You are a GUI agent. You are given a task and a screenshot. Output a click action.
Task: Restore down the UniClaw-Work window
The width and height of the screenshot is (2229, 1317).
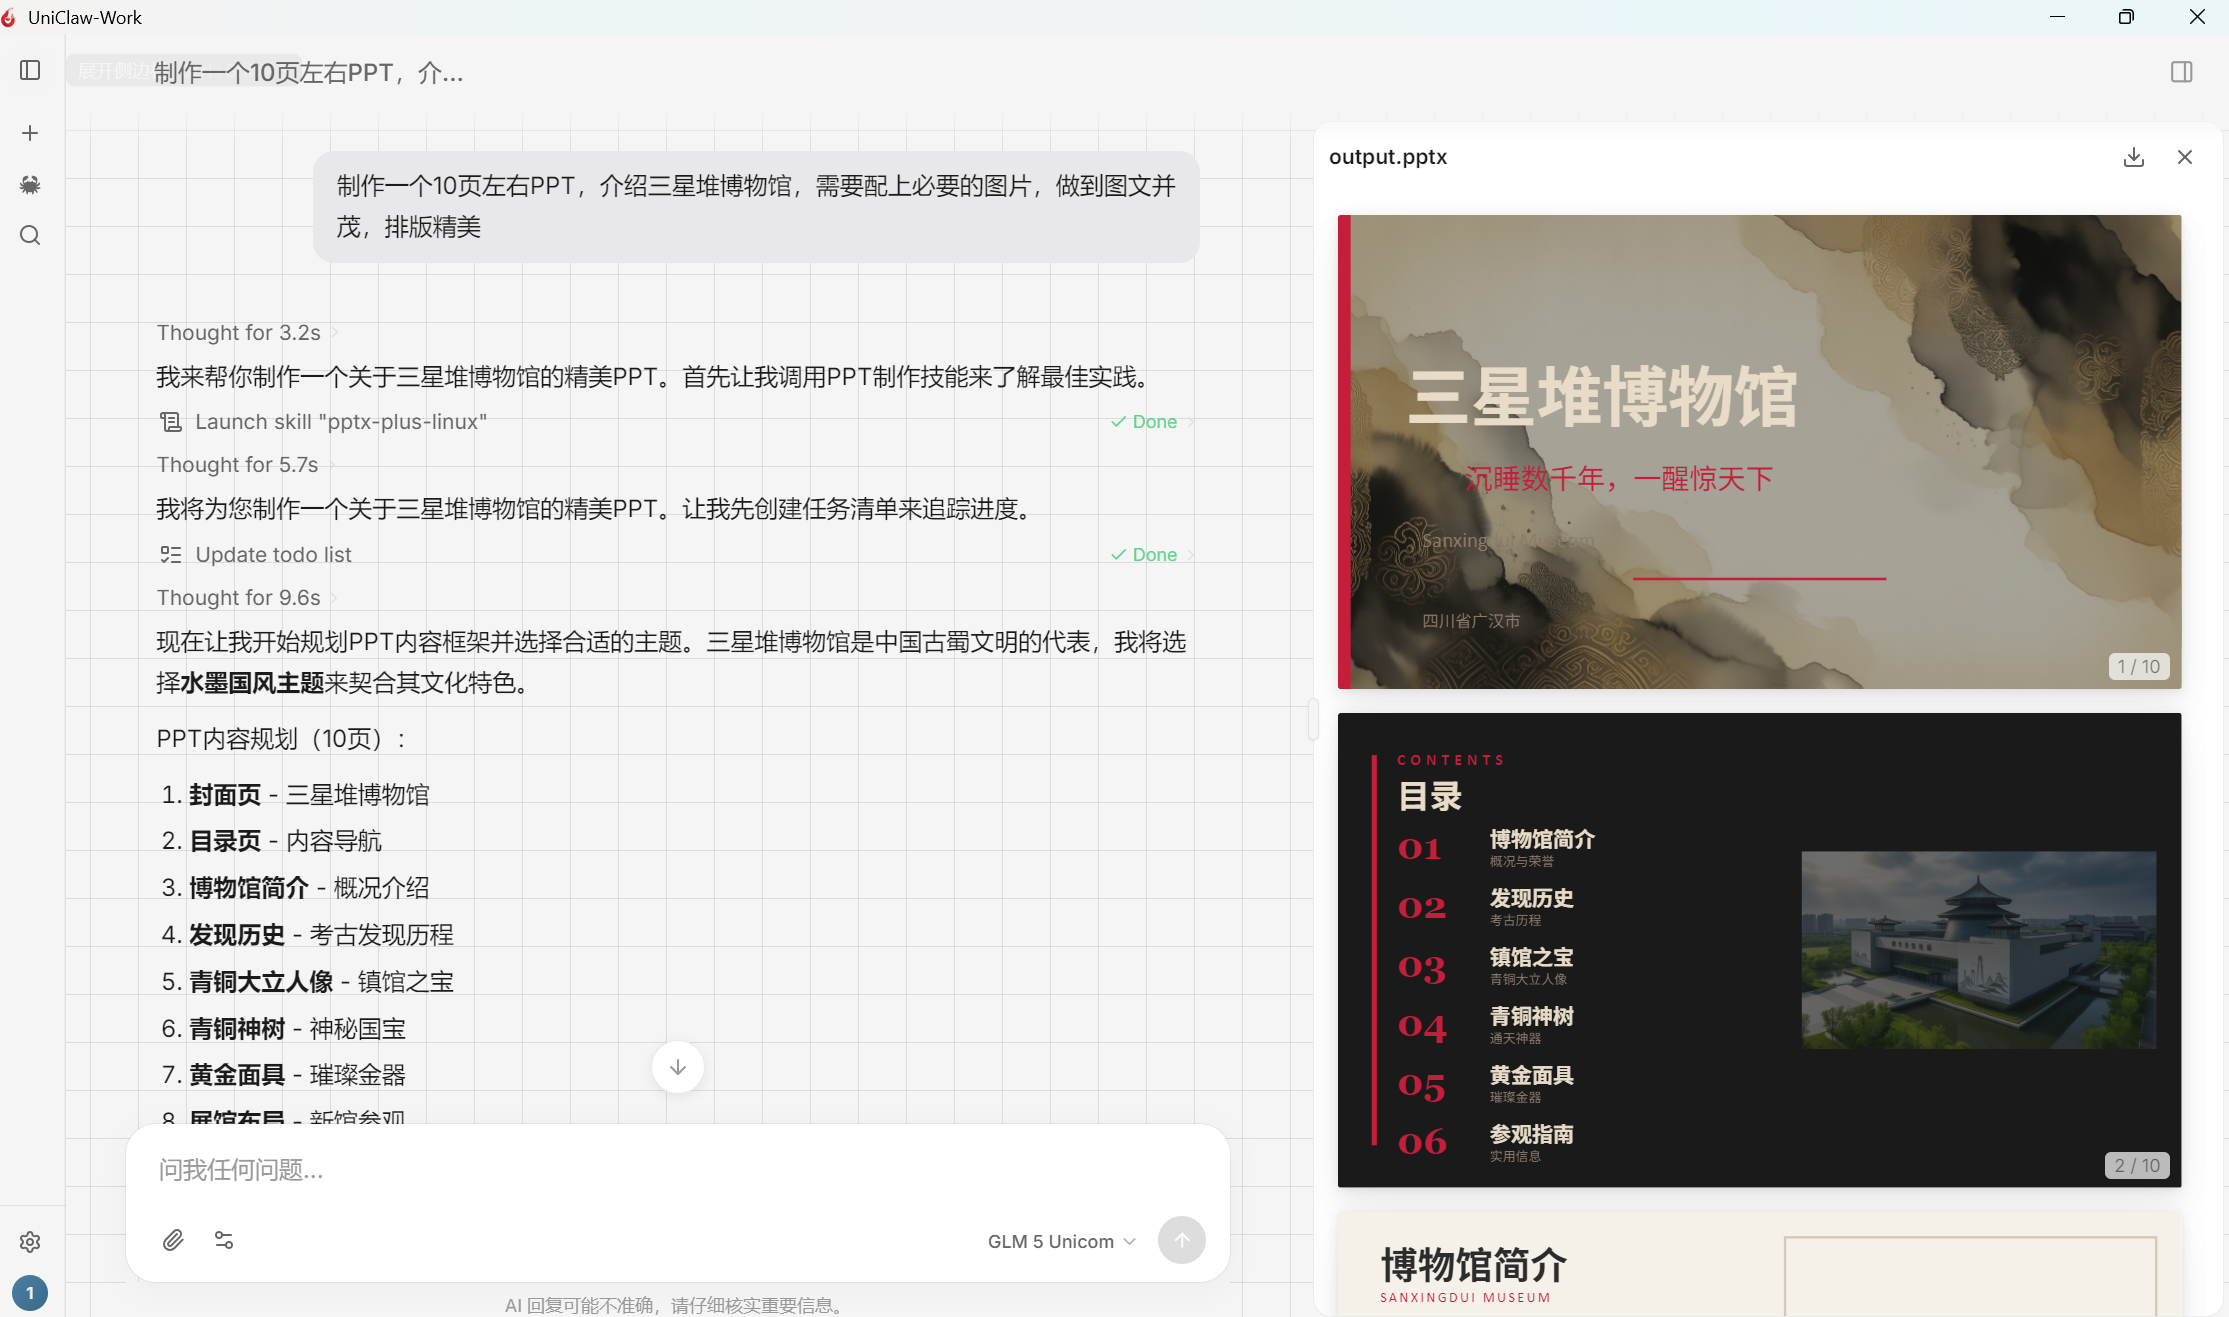[x=2126, y=17]
